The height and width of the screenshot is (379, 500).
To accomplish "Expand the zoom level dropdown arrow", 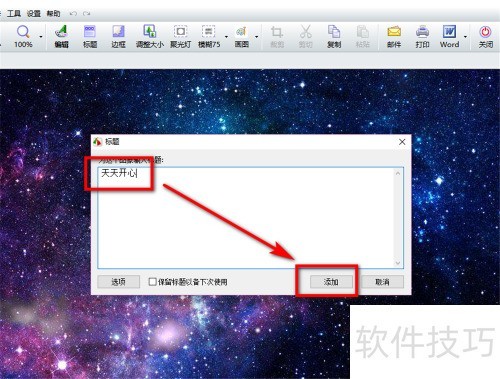I will (x=41, y=37).
